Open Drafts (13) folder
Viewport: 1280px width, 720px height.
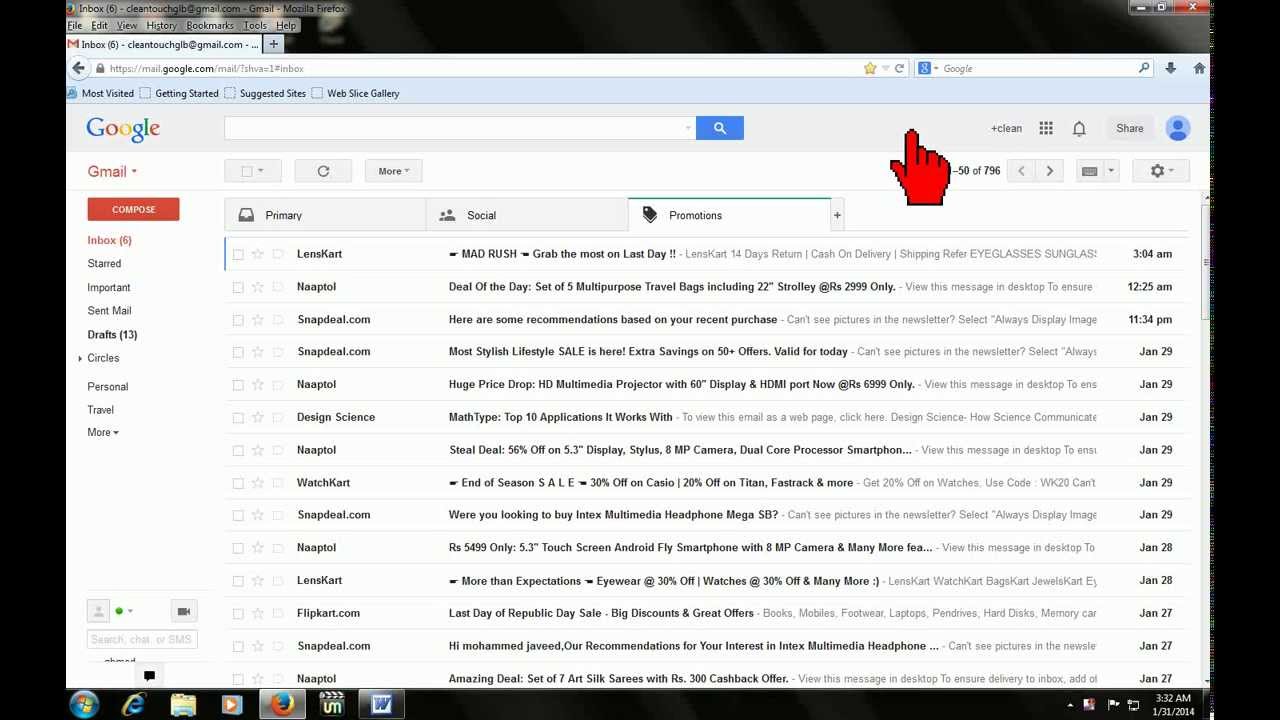(112, 335)
